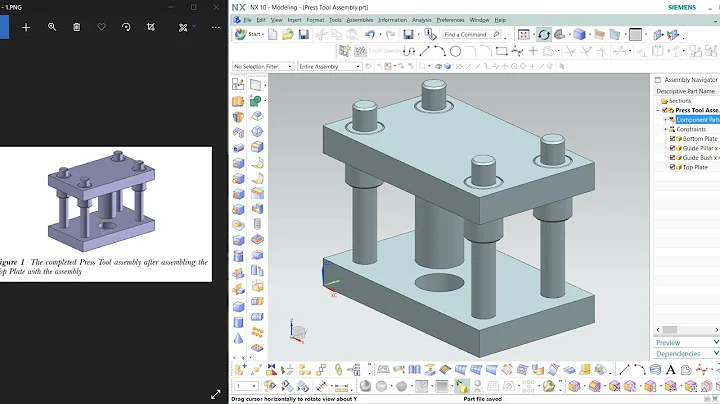Viewport: 720px width, 404px height.
Task: Click the Zoom icon in the photo viewer
Action: pyautogui.click(x=52, y=27)
